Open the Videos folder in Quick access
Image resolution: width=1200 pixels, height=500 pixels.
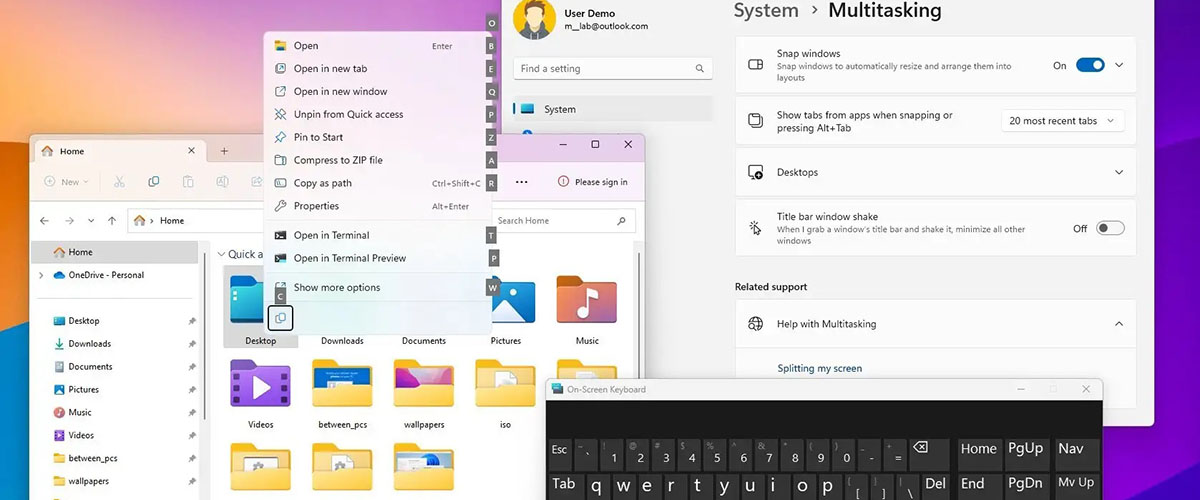[x=260, y=384]
